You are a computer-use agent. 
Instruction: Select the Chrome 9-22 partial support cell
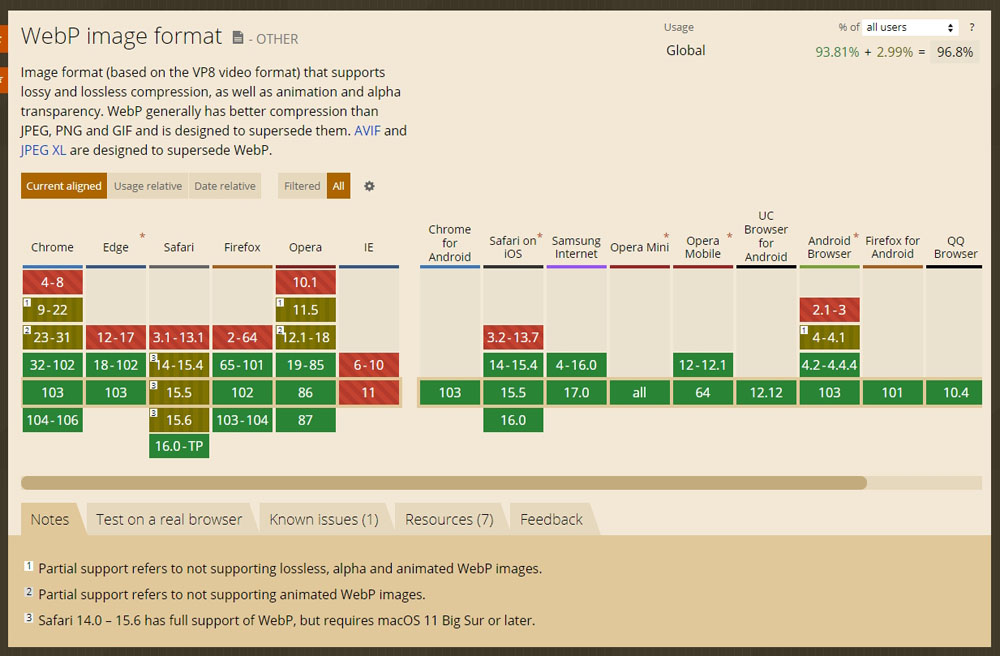52,310
